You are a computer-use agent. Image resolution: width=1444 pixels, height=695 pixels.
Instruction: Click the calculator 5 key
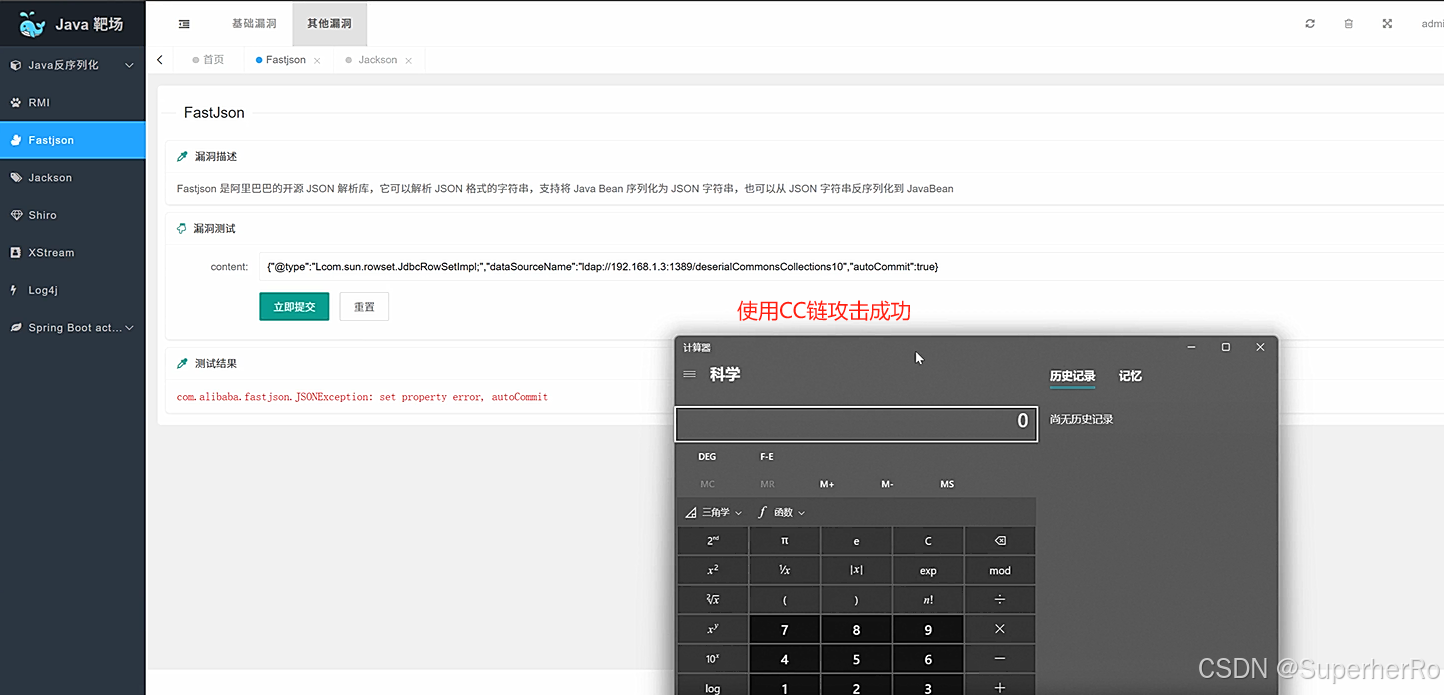tap(856, 659)
